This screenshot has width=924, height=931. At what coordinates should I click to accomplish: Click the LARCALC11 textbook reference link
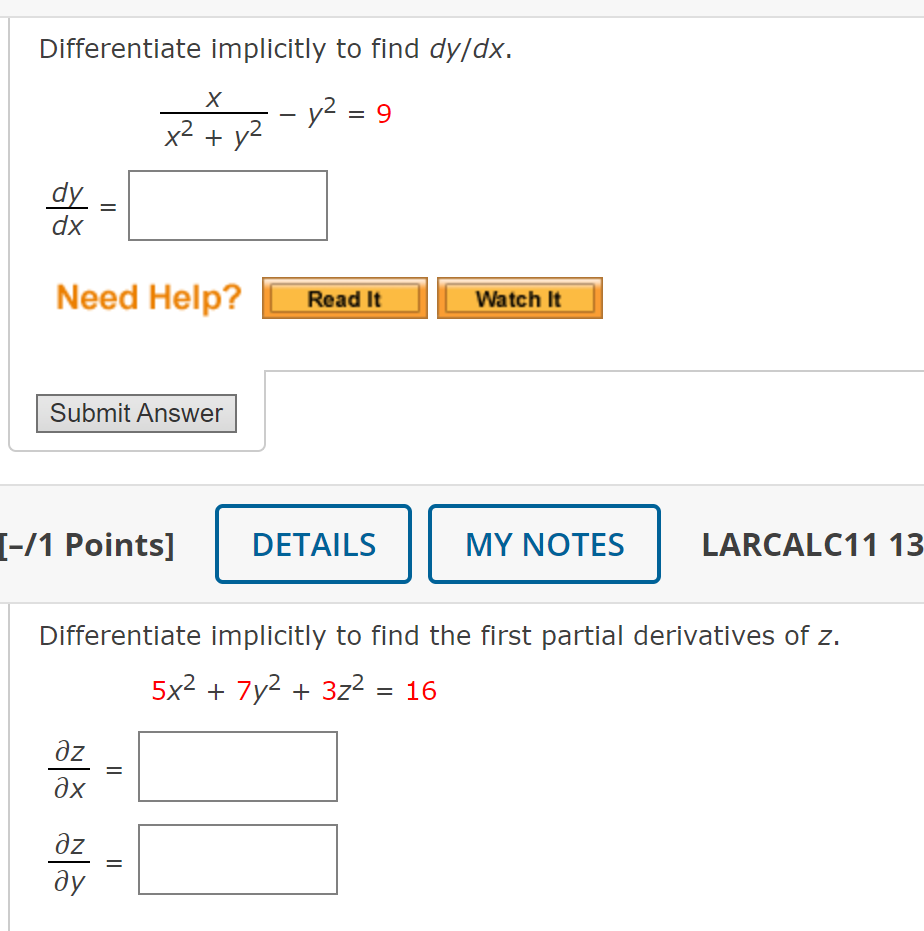pyautogui.click(x=811, y=544)
